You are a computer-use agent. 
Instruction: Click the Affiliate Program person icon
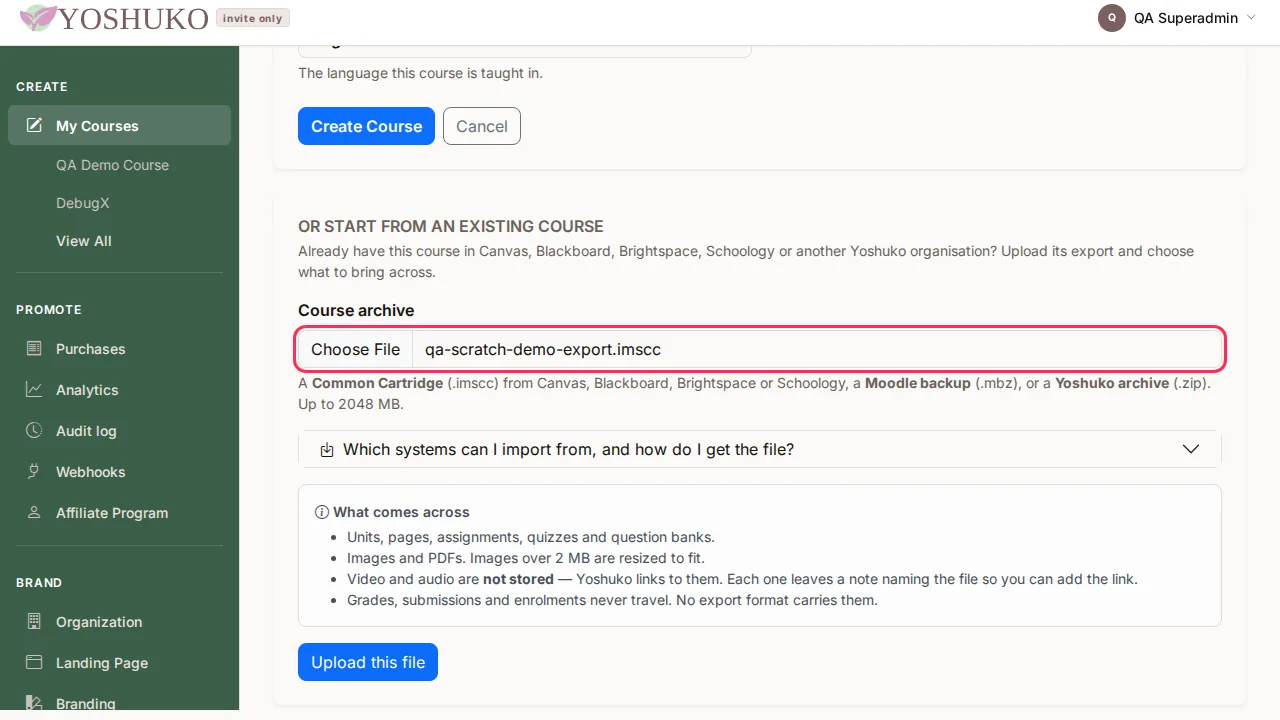[34, 512]
